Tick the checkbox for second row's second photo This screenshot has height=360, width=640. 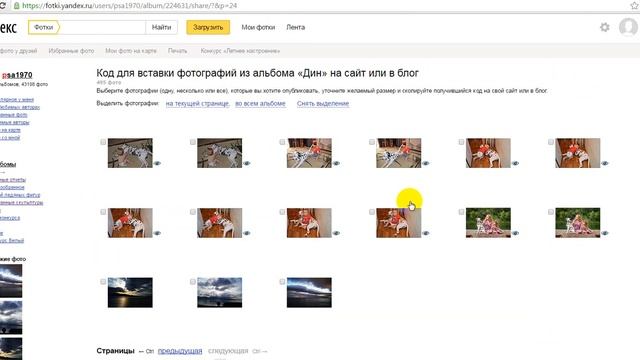click(193, 212)
